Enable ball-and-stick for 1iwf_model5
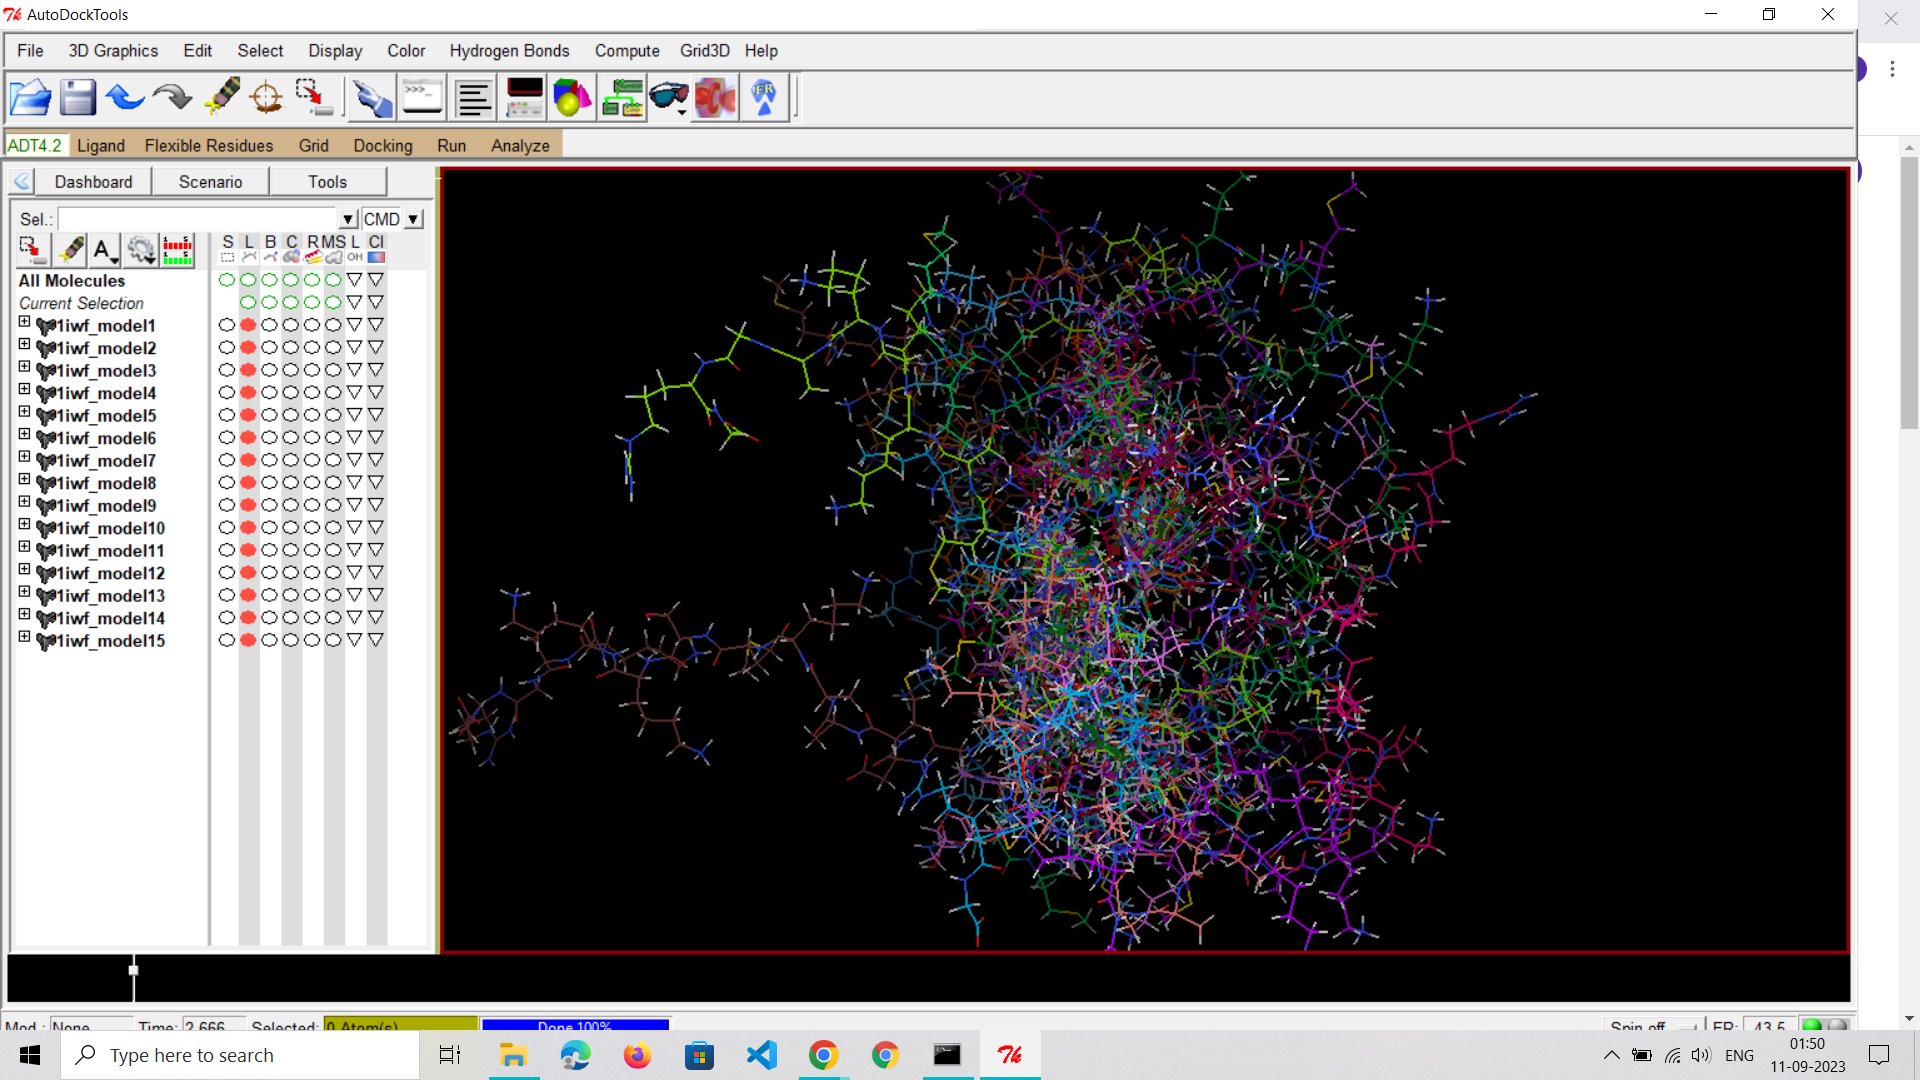The width and height of the screenshot is (1920, 1080). click(x=270, y=415)
